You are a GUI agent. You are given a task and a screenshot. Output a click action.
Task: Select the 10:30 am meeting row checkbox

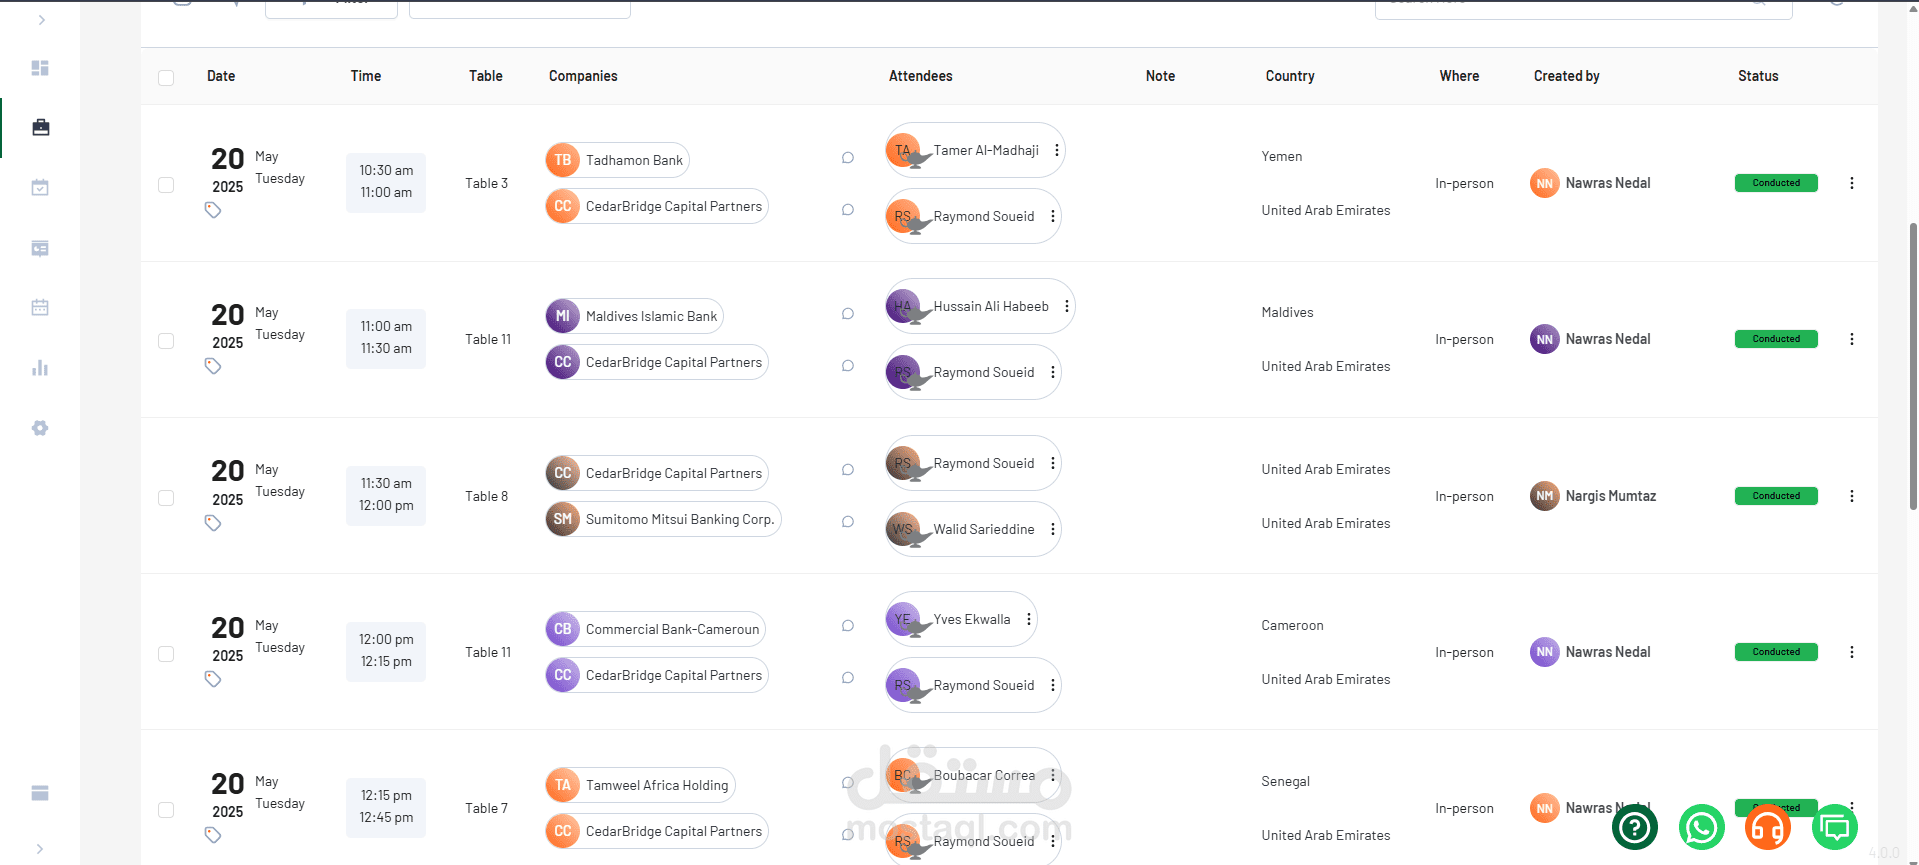[x=166, y=185]
